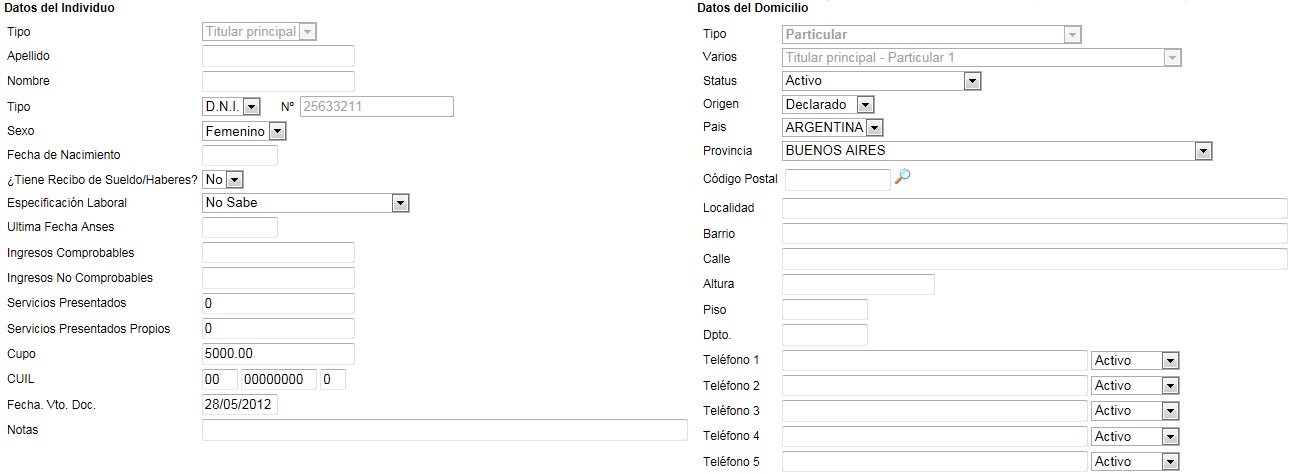
Task: Click the Fecha Vto. Doc. date field
Action: (240, 405)
